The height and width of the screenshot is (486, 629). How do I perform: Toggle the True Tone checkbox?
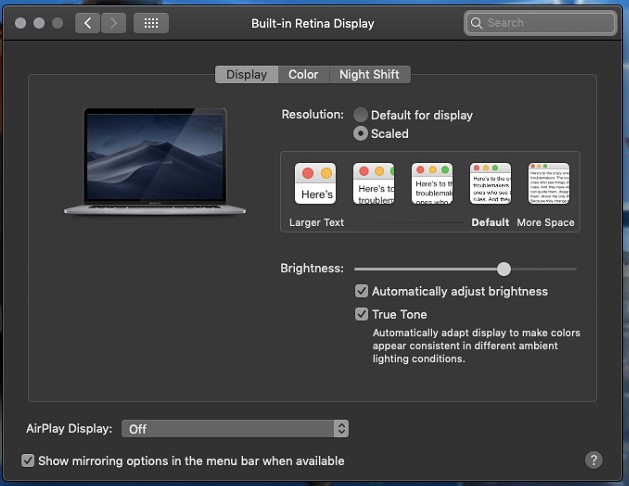click(x=362, y=314)
